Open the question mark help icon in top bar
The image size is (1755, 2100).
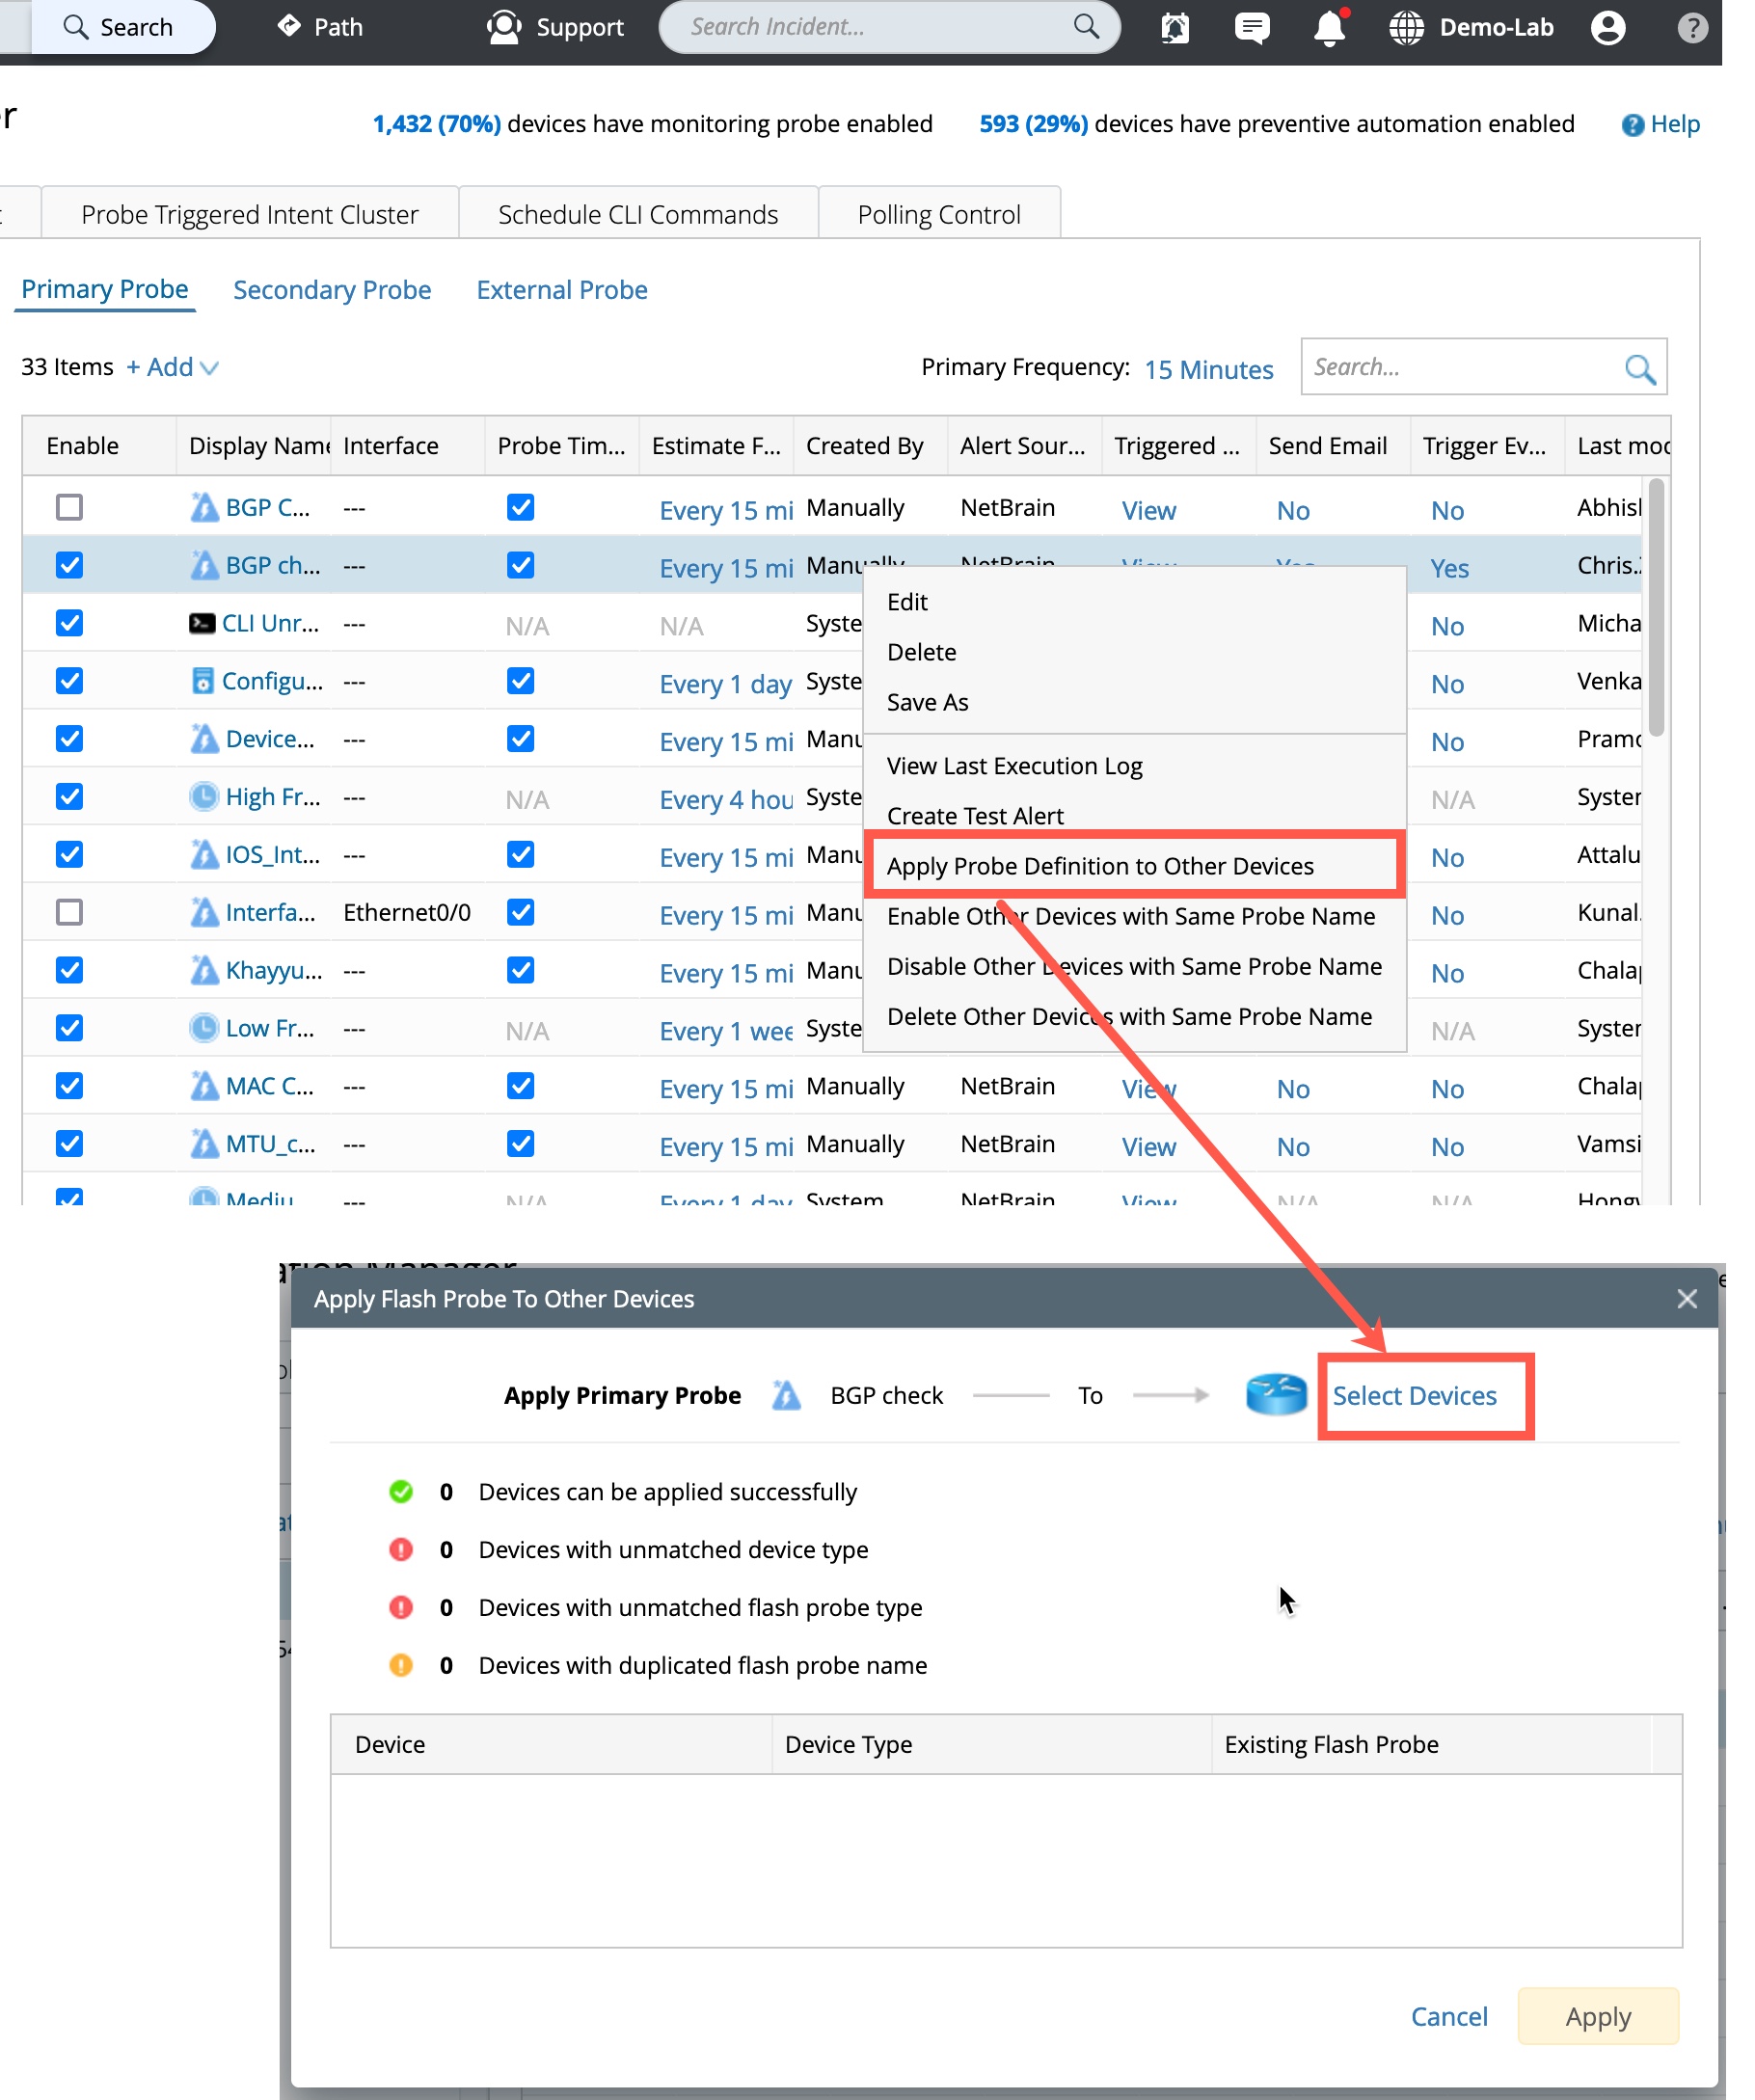(1691, 28)
